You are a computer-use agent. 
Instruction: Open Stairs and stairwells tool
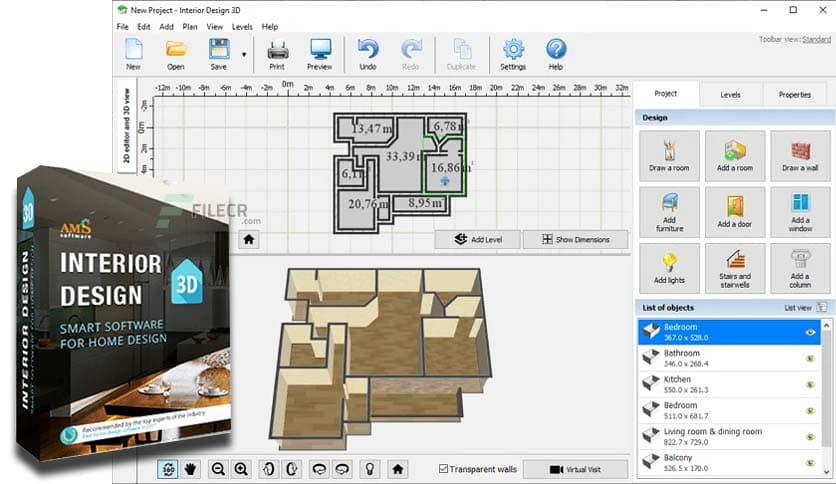pos(735,268)
